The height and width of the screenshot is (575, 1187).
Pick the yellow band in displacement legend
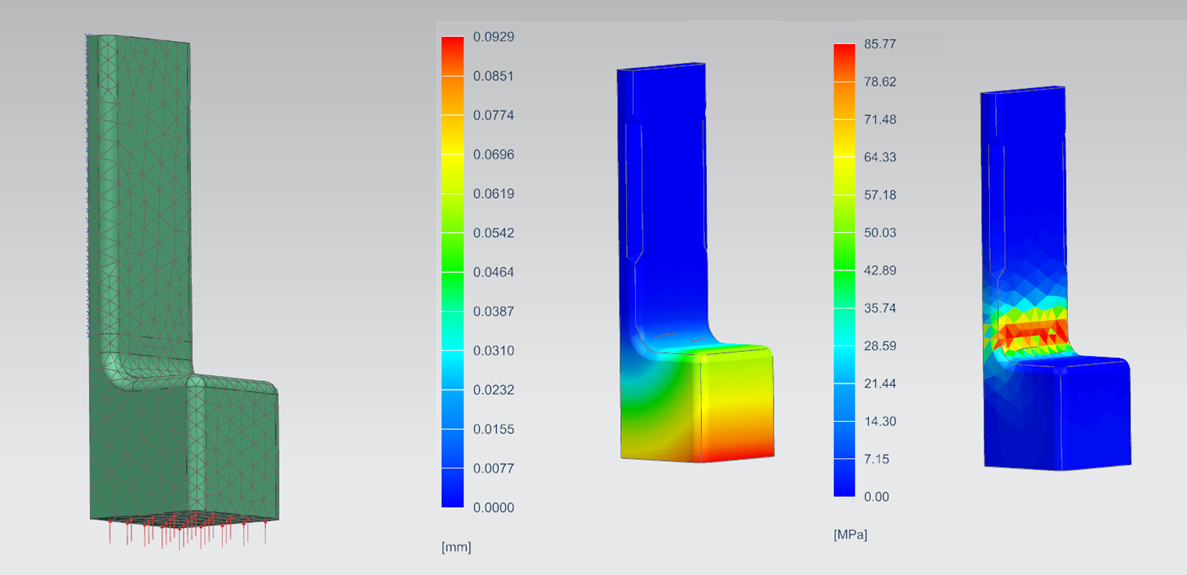click(x=452, y=150)
